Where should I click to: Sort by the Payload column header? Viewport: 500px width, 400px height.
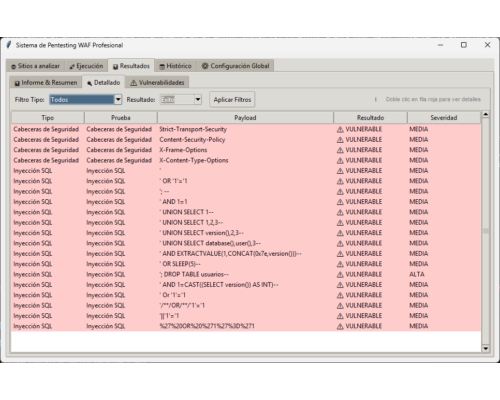point(245,118)
